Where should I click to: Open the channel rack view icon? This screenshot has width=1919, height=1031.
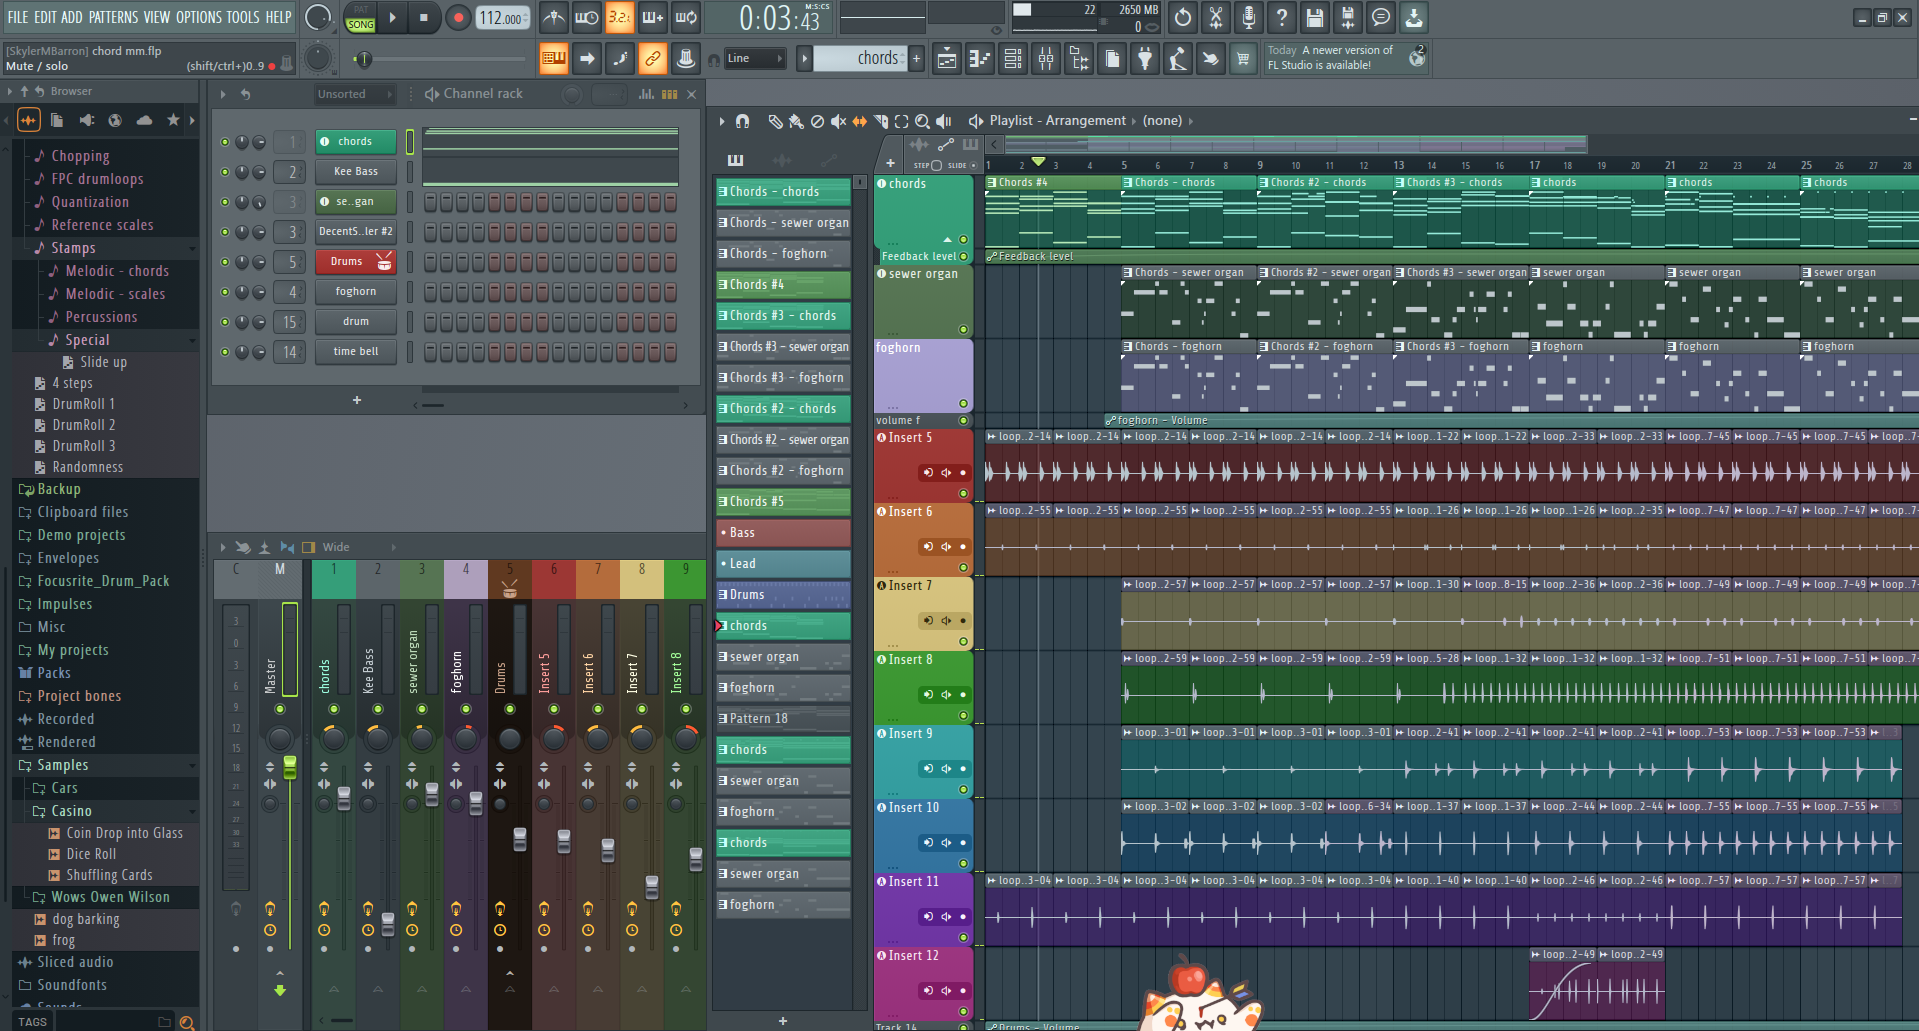(x=1012, y=59)
